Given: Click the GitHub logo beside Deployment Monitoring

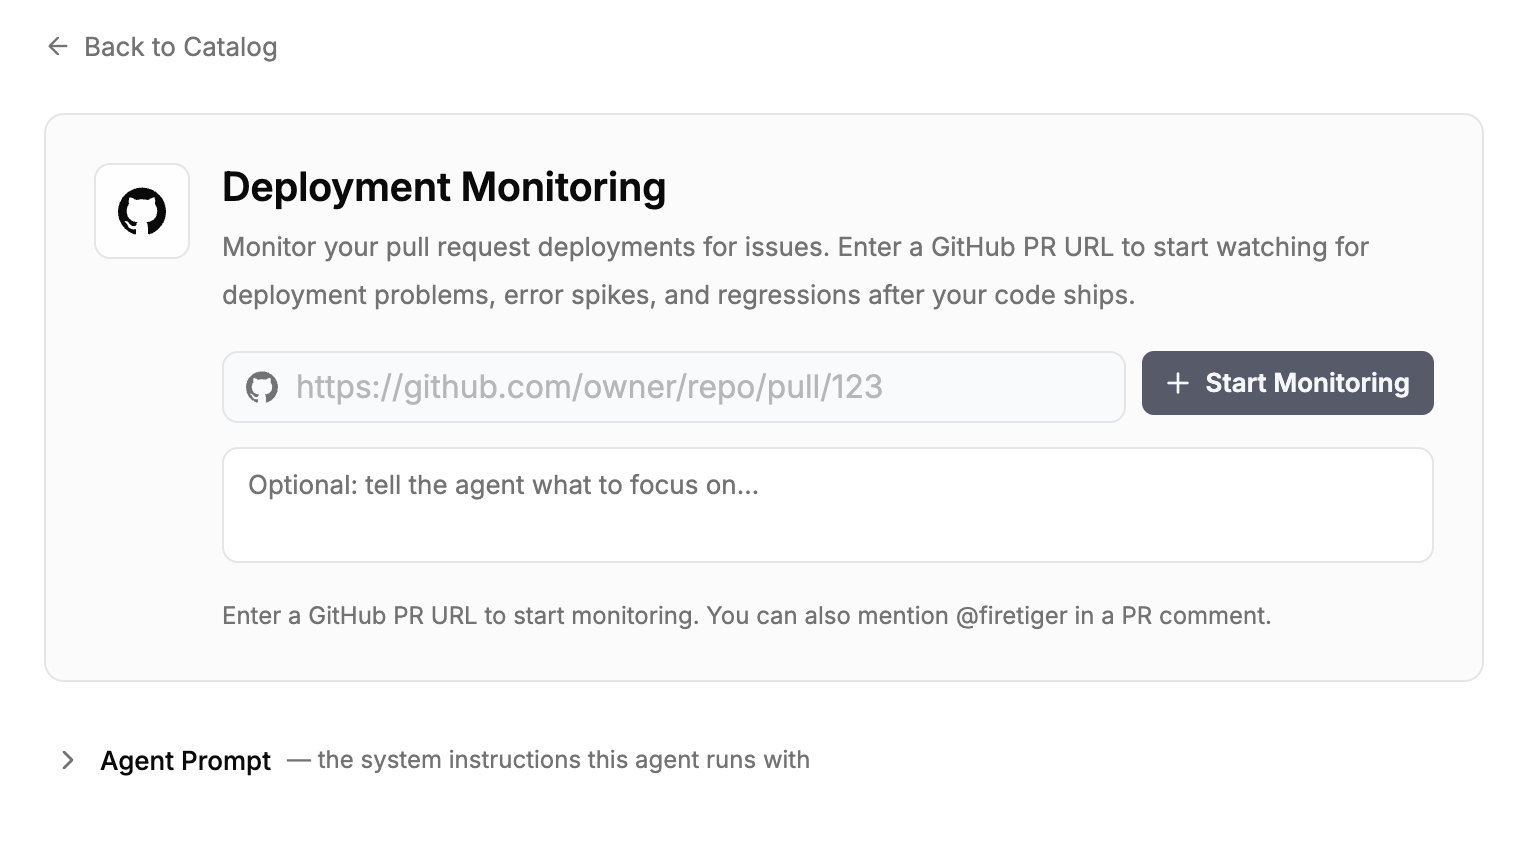Looking at the screenshot, I should point(141,210).
